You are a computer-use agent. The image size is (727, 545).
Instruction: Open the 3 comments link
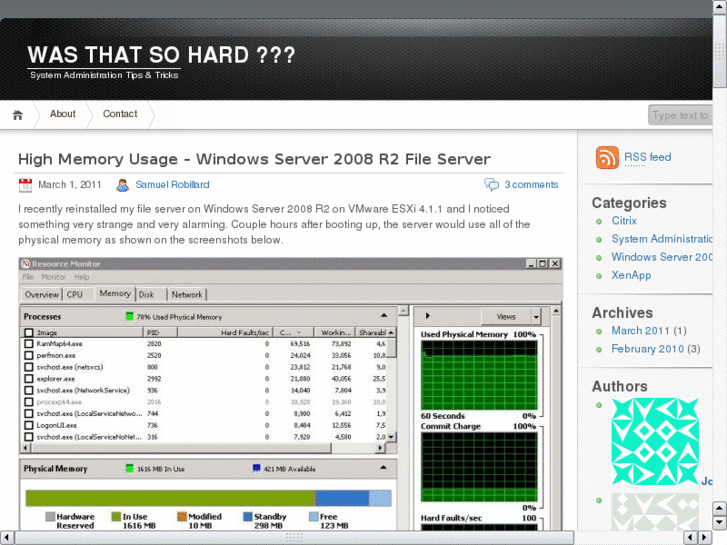531,185
